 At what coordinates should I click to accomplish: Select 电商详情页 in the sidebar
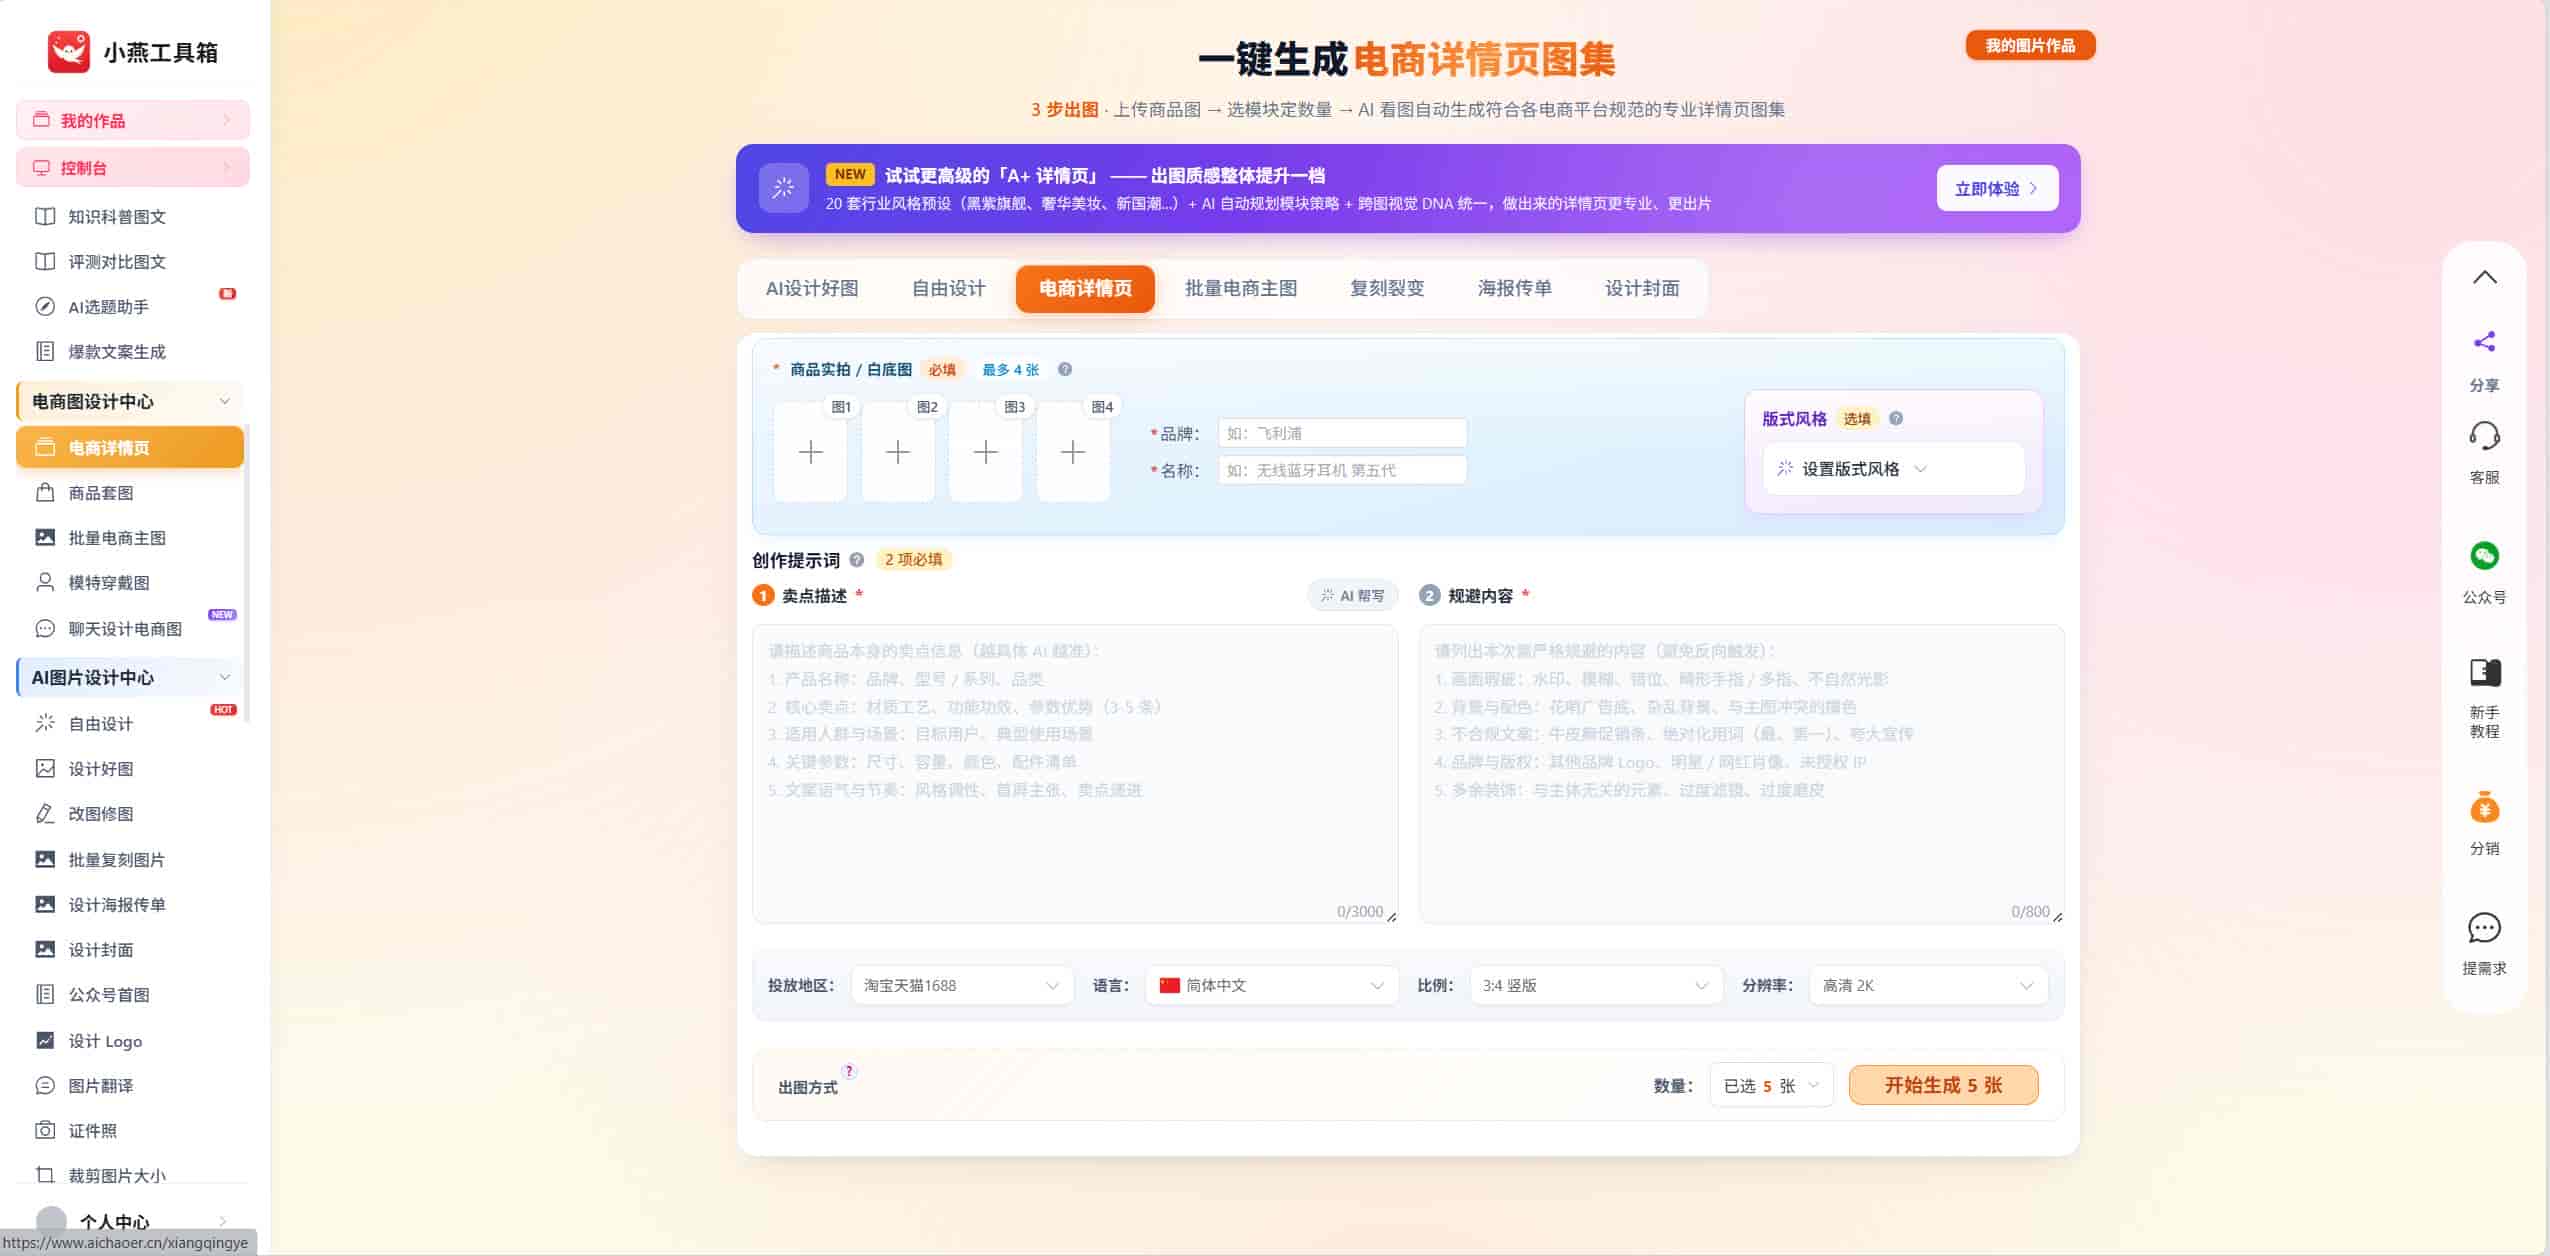click(130, 448)
